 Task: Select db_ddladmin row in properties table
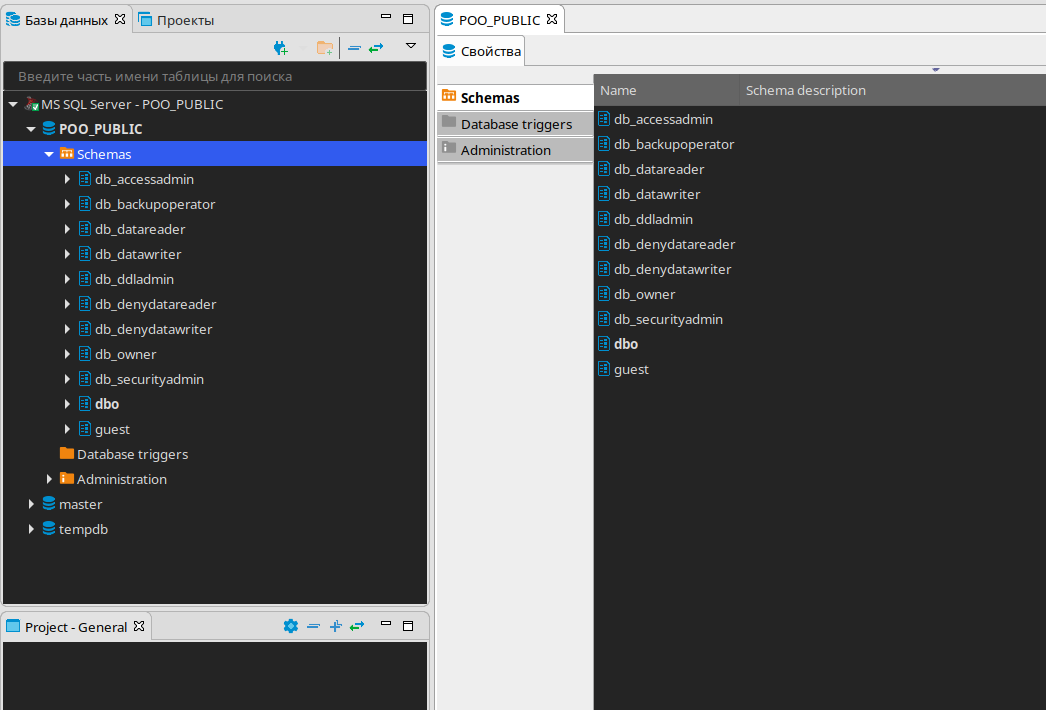pyautogui.click(x=820, y=219)
